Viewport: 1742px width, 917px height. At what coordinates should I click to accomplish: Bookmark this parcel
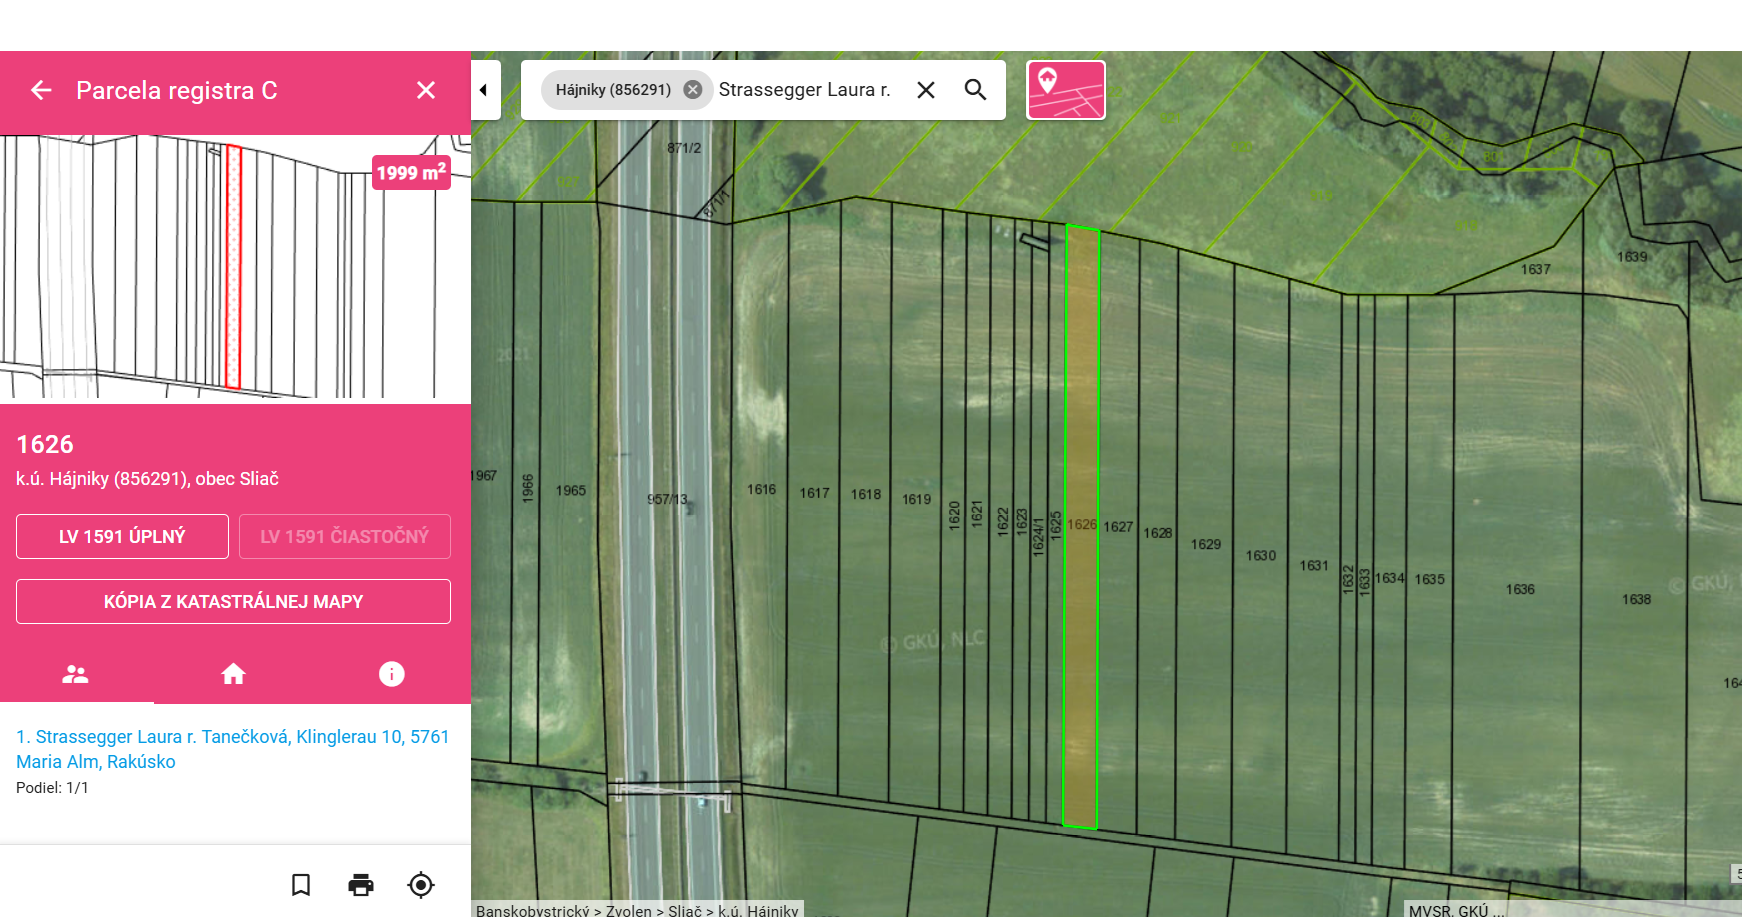click(x=301, y=885)
